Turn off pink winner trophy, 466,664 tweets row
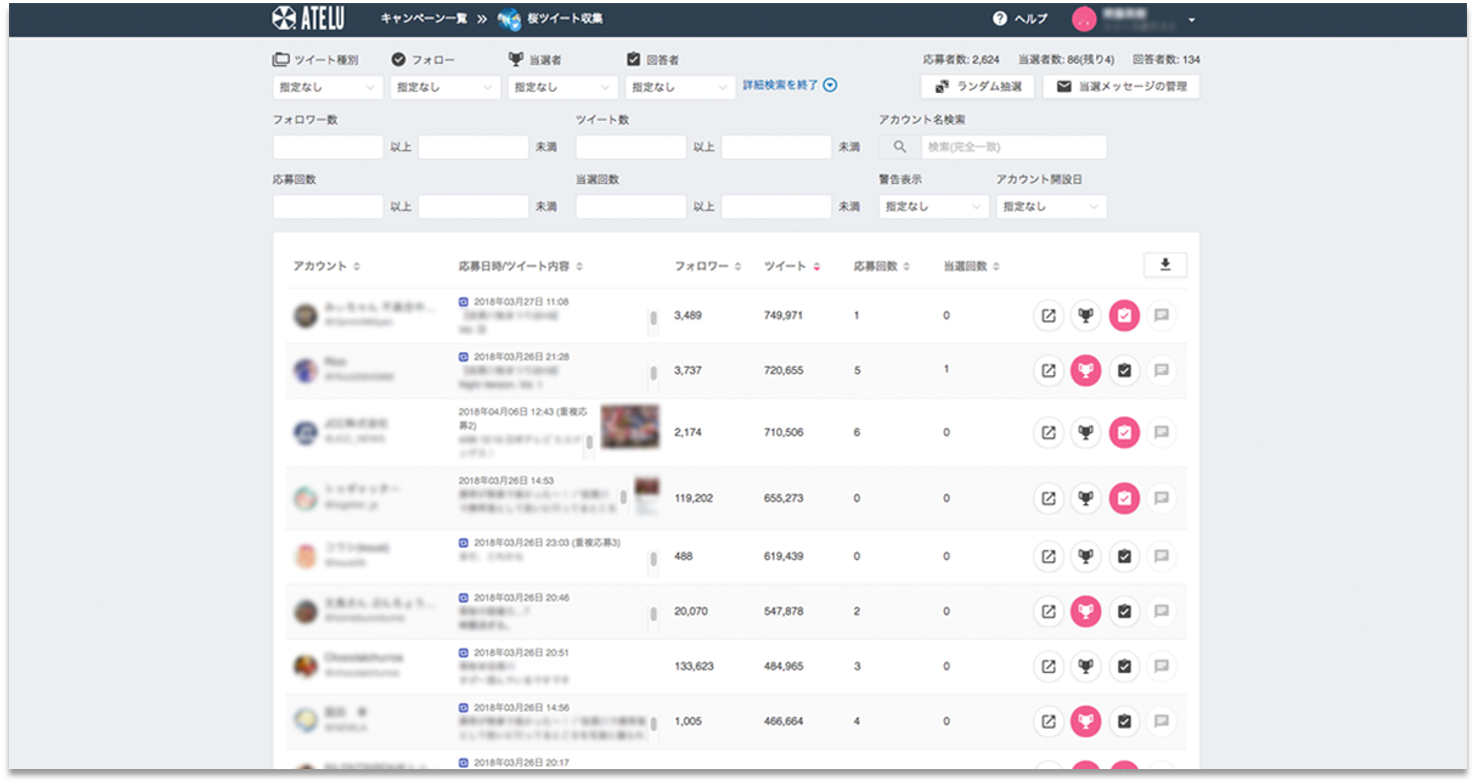This screenshot has width=1476, height=784. (1086, 721)
